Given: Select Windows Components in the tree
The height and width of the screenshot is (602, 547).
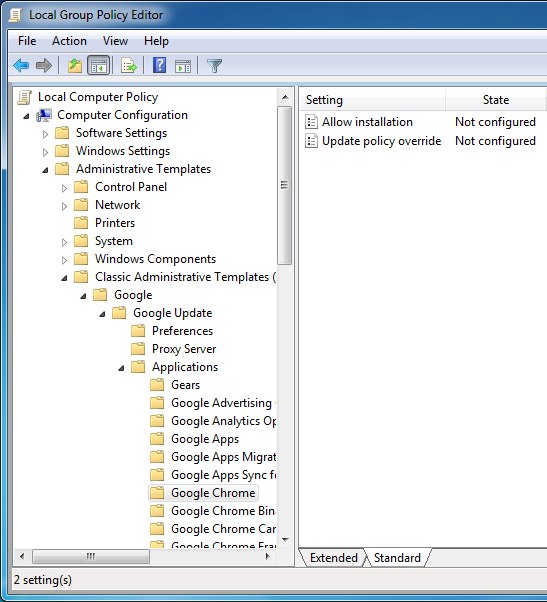Looking at the screenshot, I should coord(155,259).
